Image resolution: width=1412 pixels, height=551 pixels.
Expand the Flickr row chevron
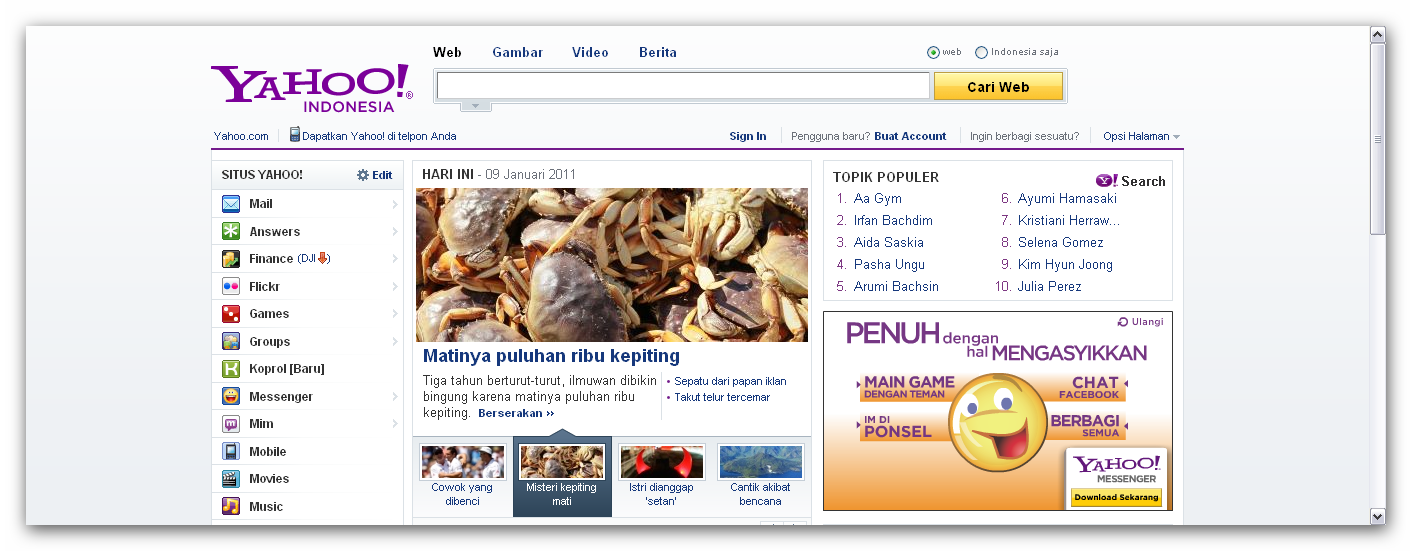395,286
